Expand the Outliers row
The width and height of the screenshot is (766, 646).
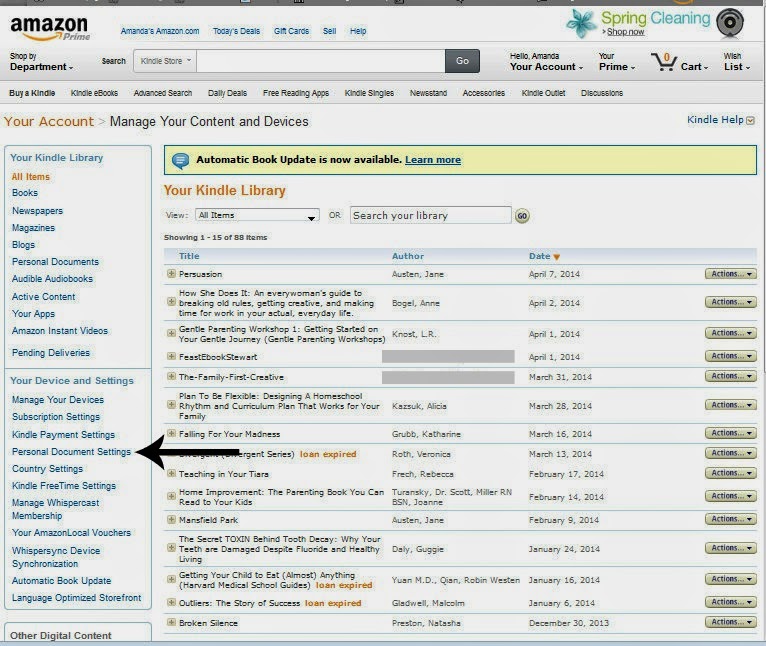tap(171, 602)
